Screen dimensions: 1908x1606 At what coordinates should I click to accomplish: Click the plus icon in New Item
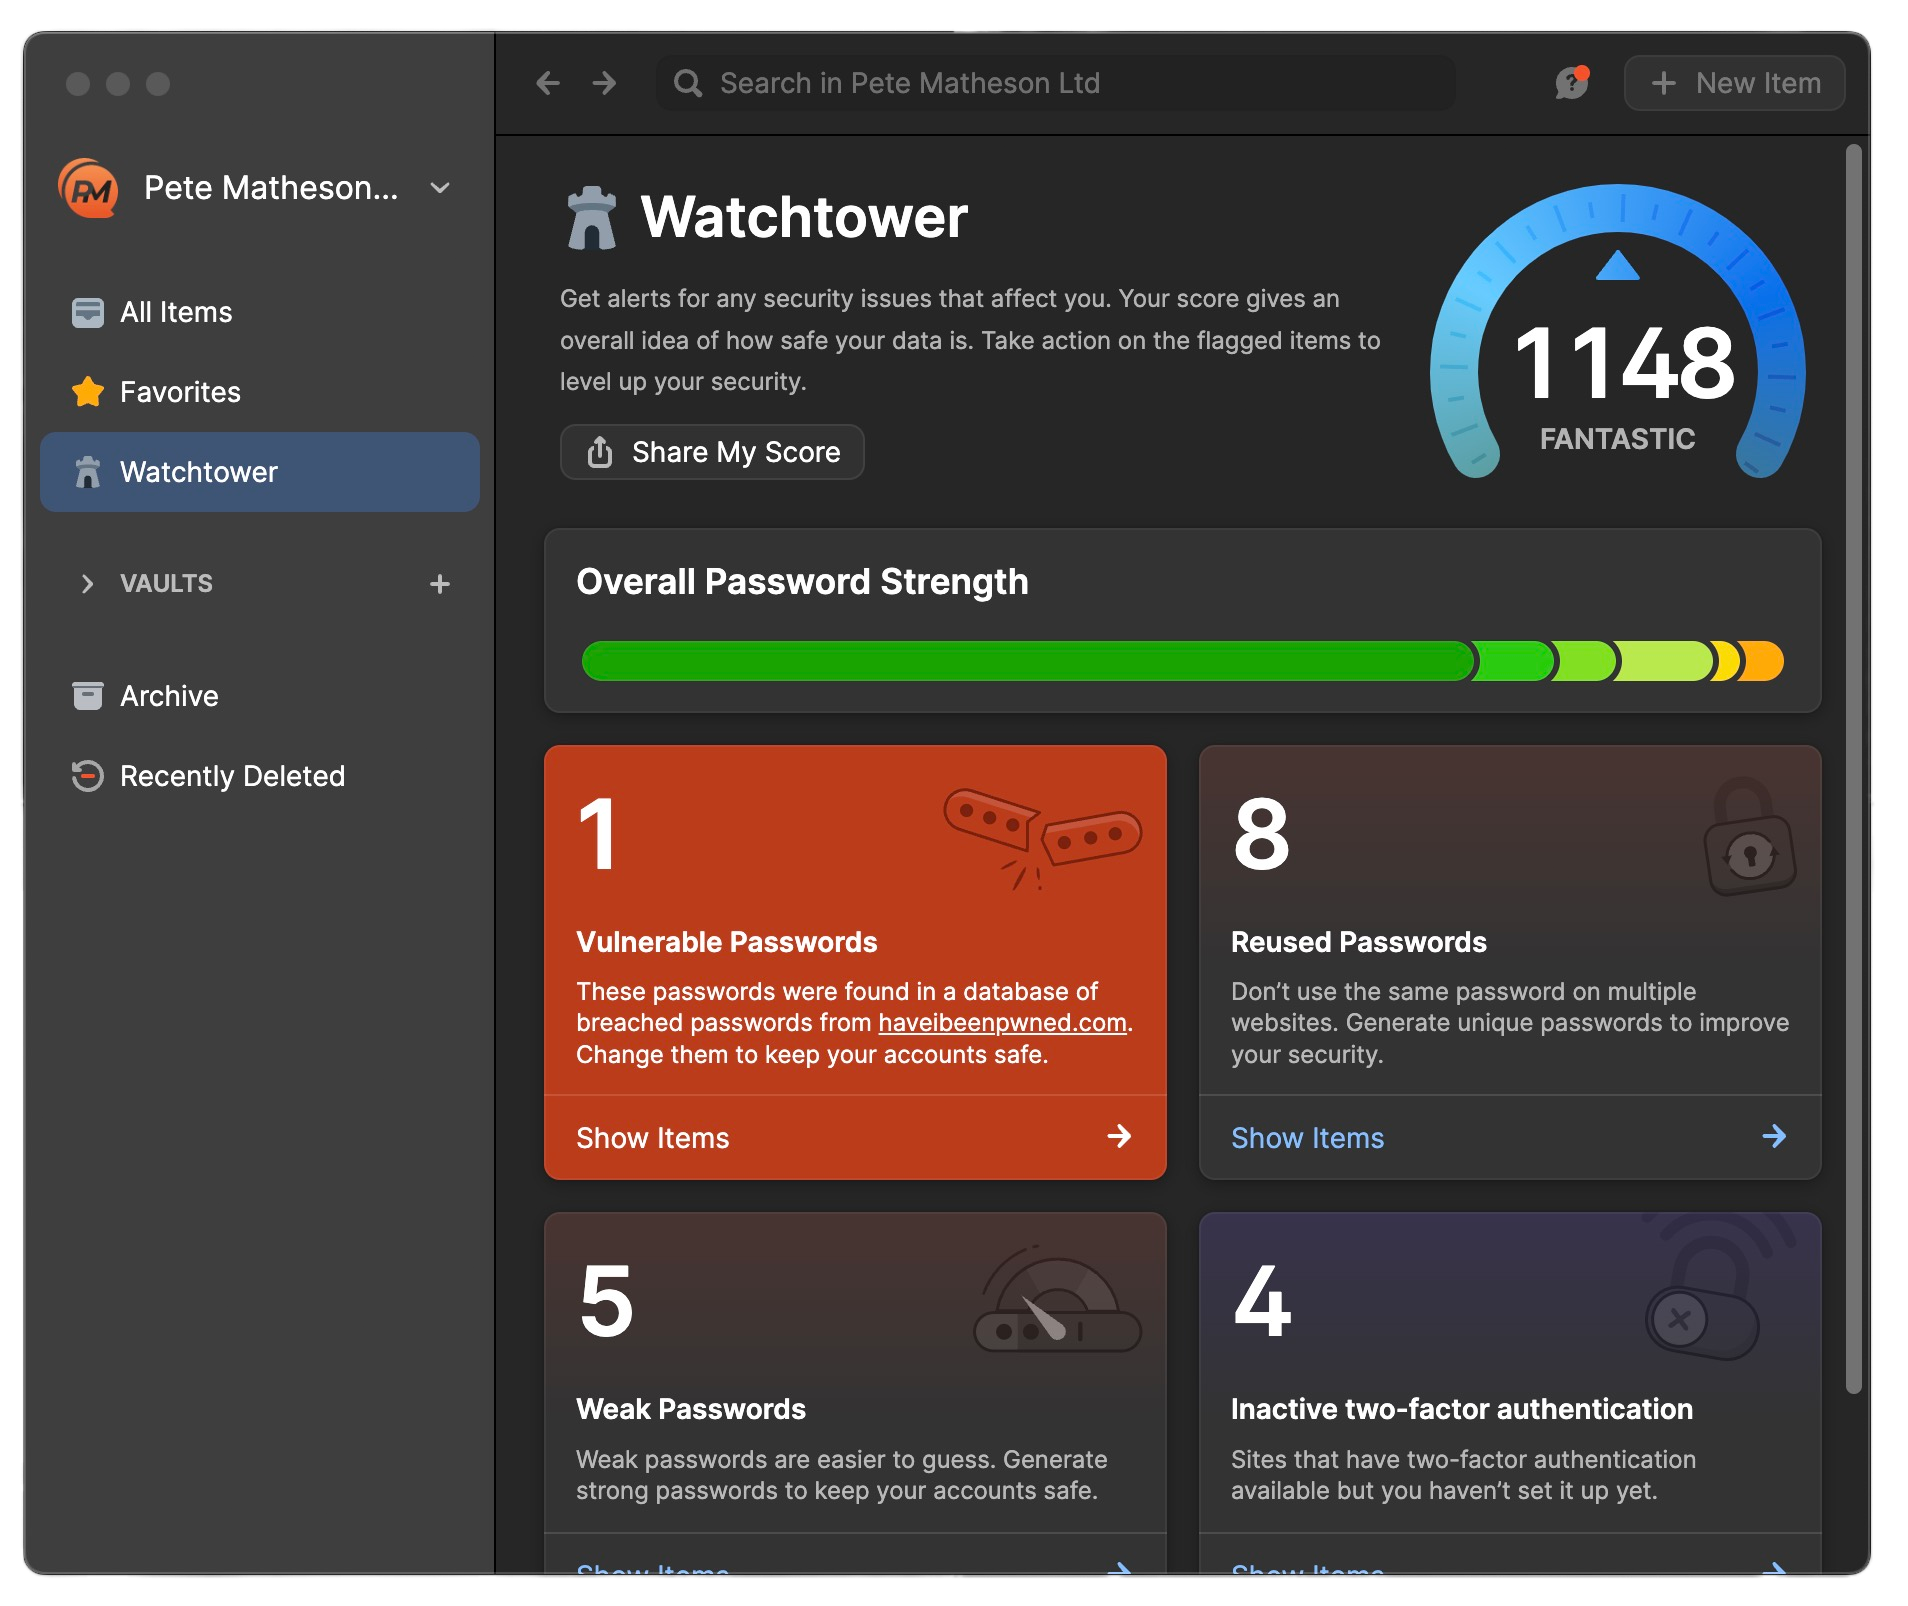pos(1664,83)
